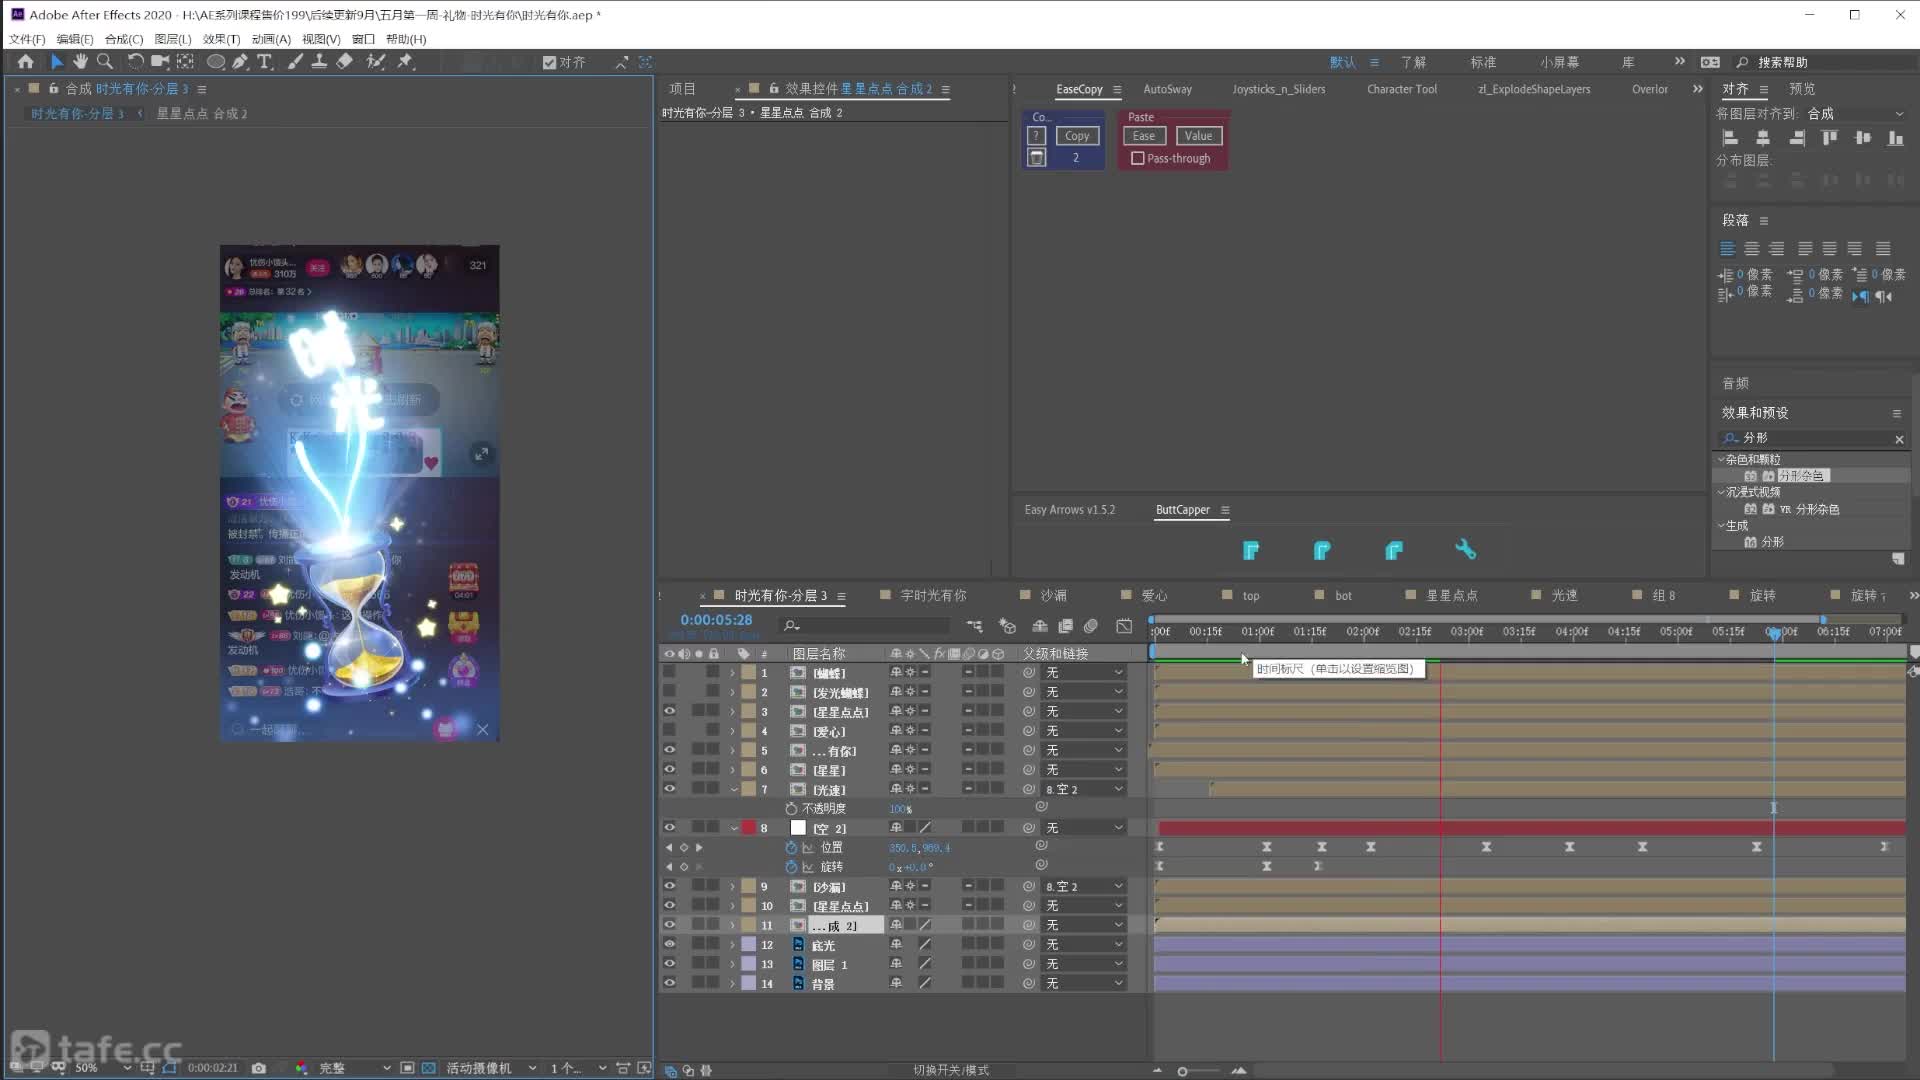This screenshot has width=1920, height=1080.
Task: Select the Pen tool
Action: pos(240,62)
